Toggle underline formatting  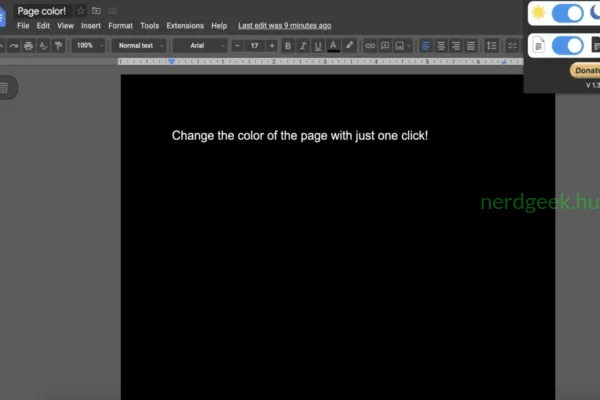318,46
